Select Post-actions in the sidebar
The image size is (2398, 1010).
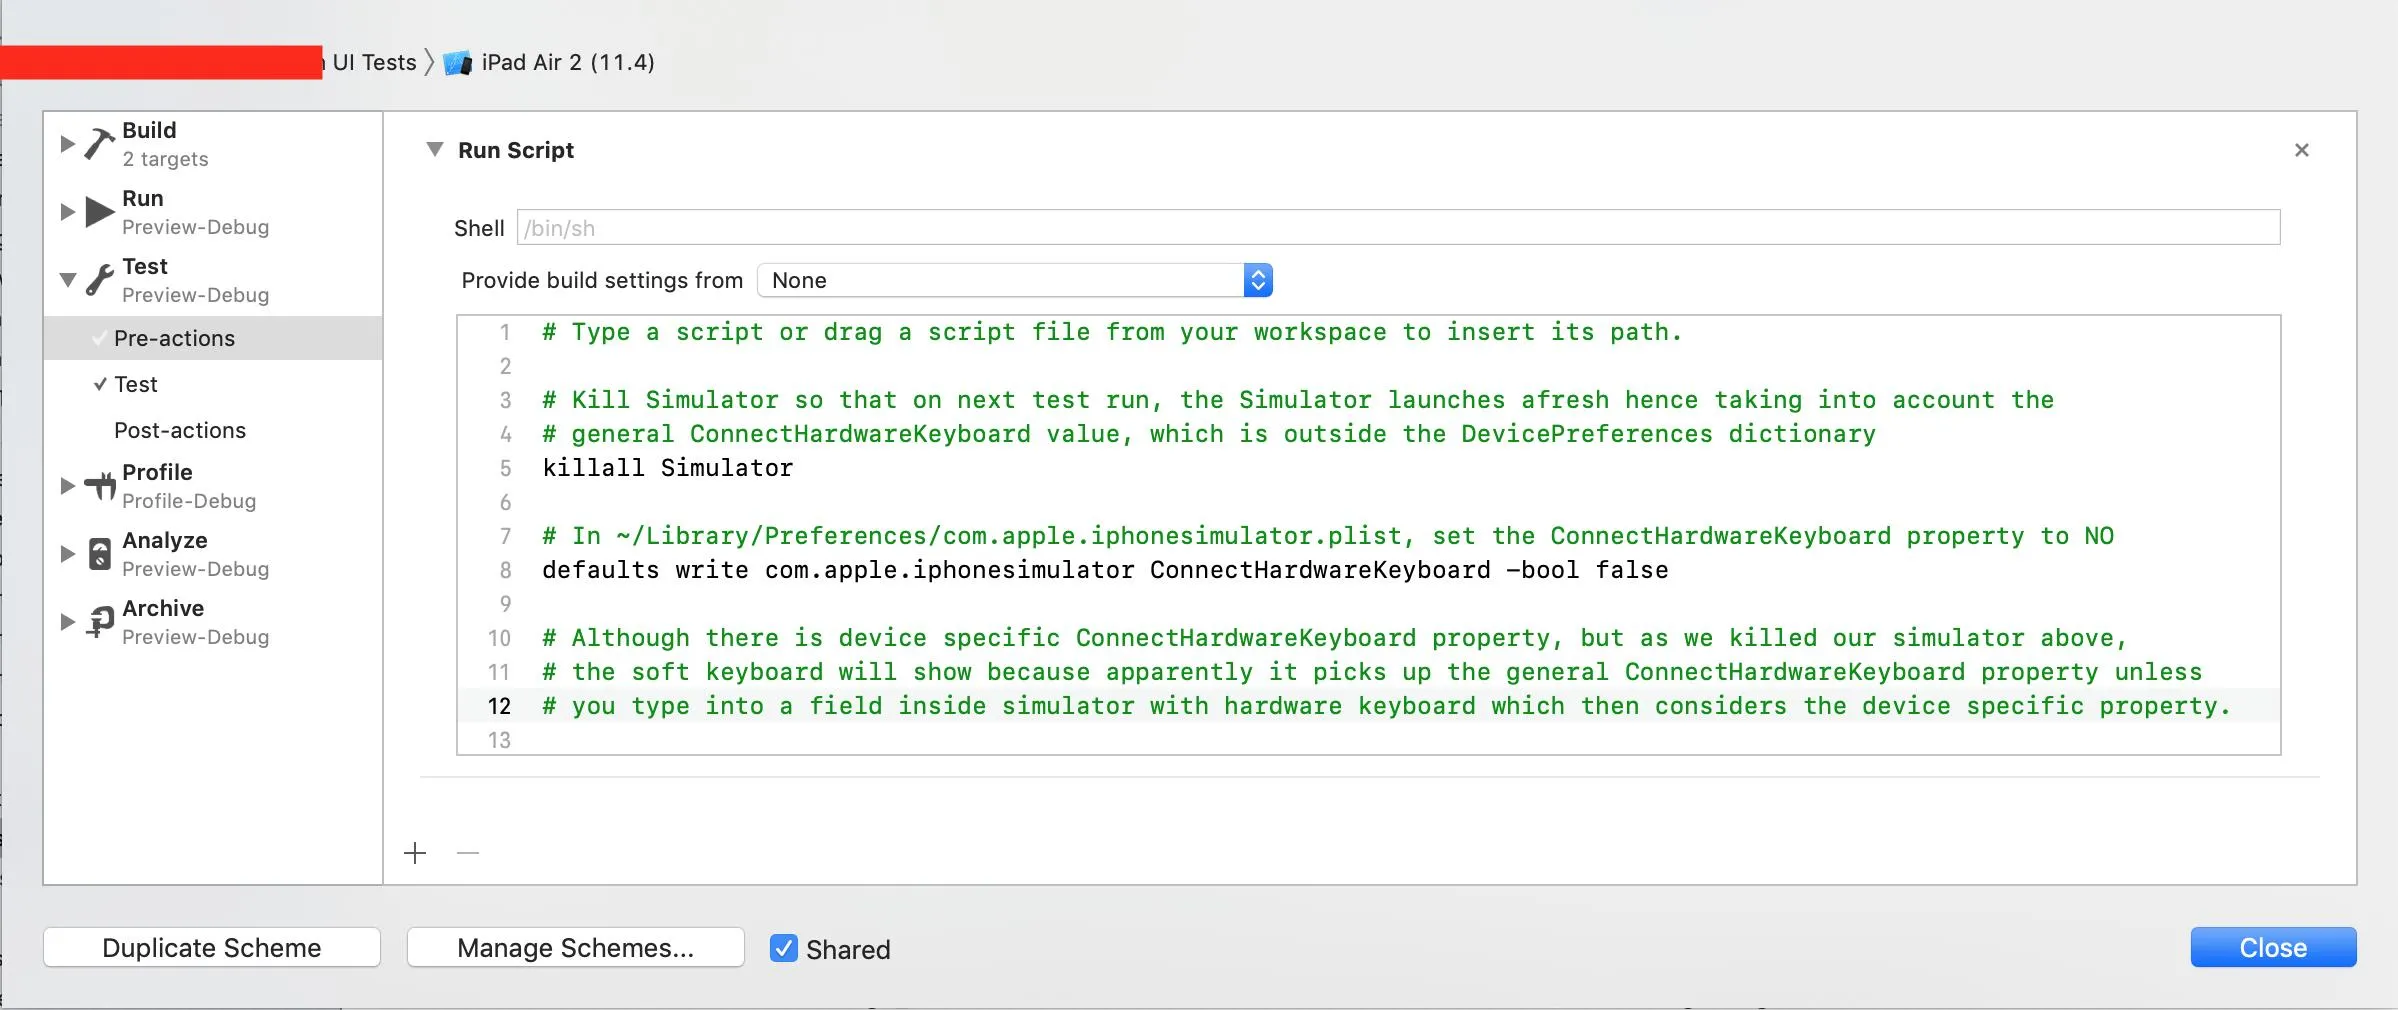point(180,430)
